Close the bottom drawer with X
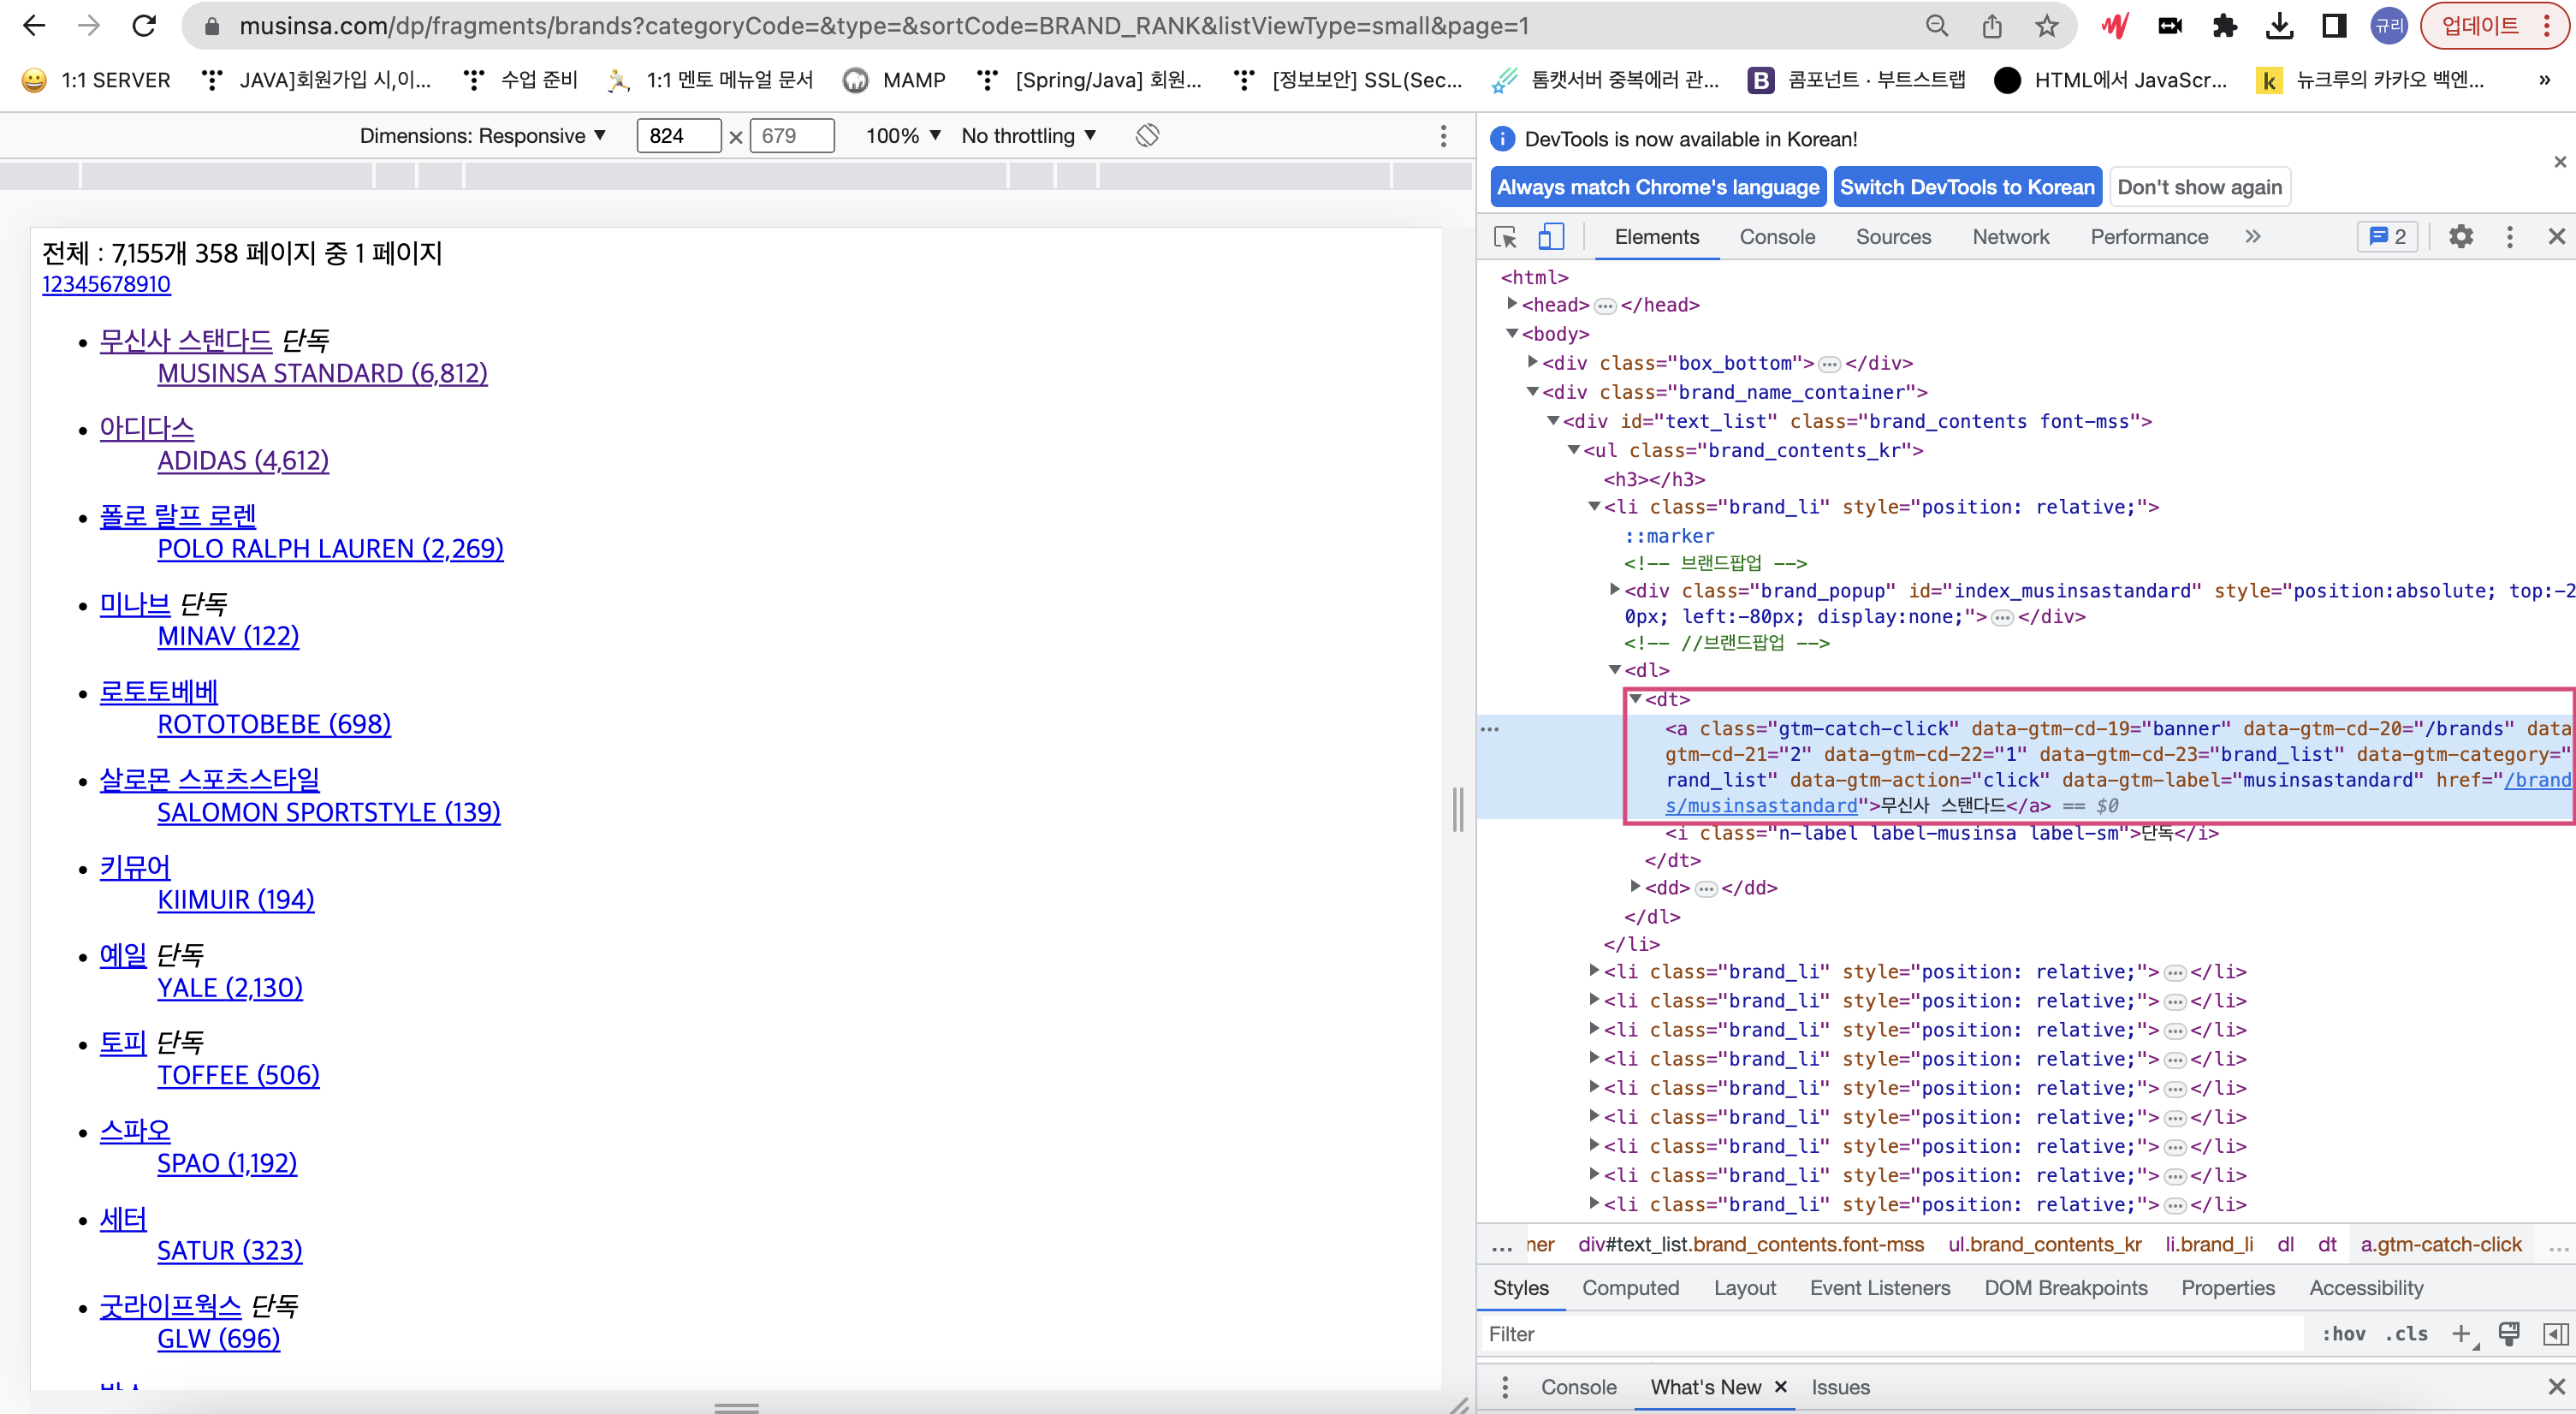Viewport: 2576px width, 1414px height. coord(2556,1387)
